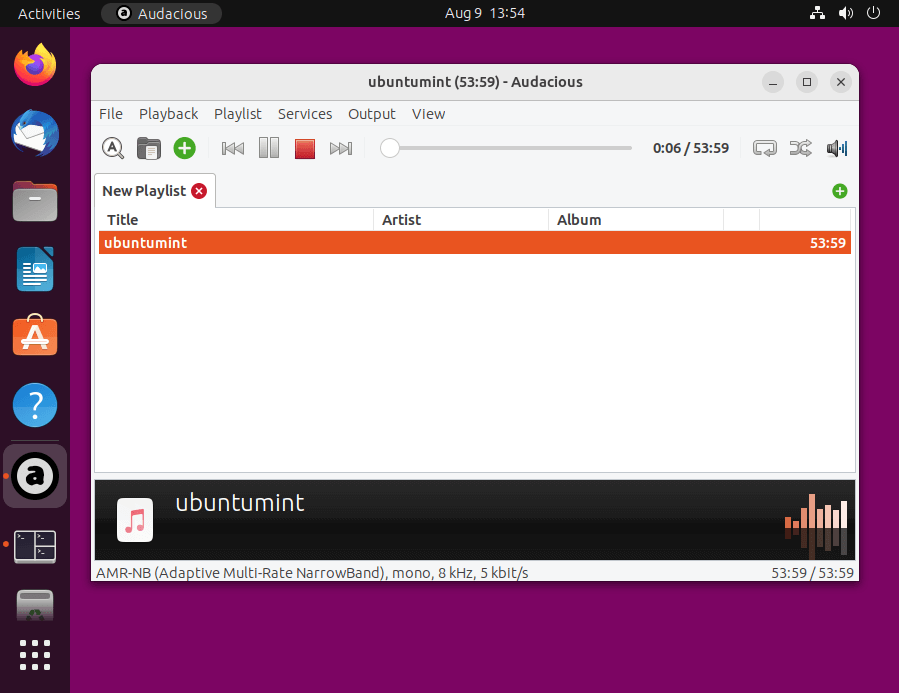The height and width of the screenshot is (693, 899).
Task: Toggle repeat mode
Action: (765, 148)
